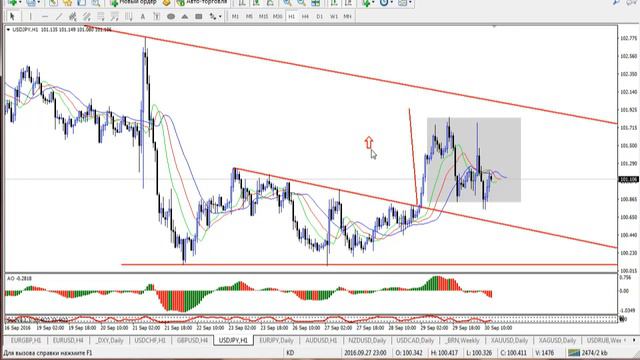This screenshot has height=360, width=640.
Task: Switch to MN timeframe
Action: [347, 17]
